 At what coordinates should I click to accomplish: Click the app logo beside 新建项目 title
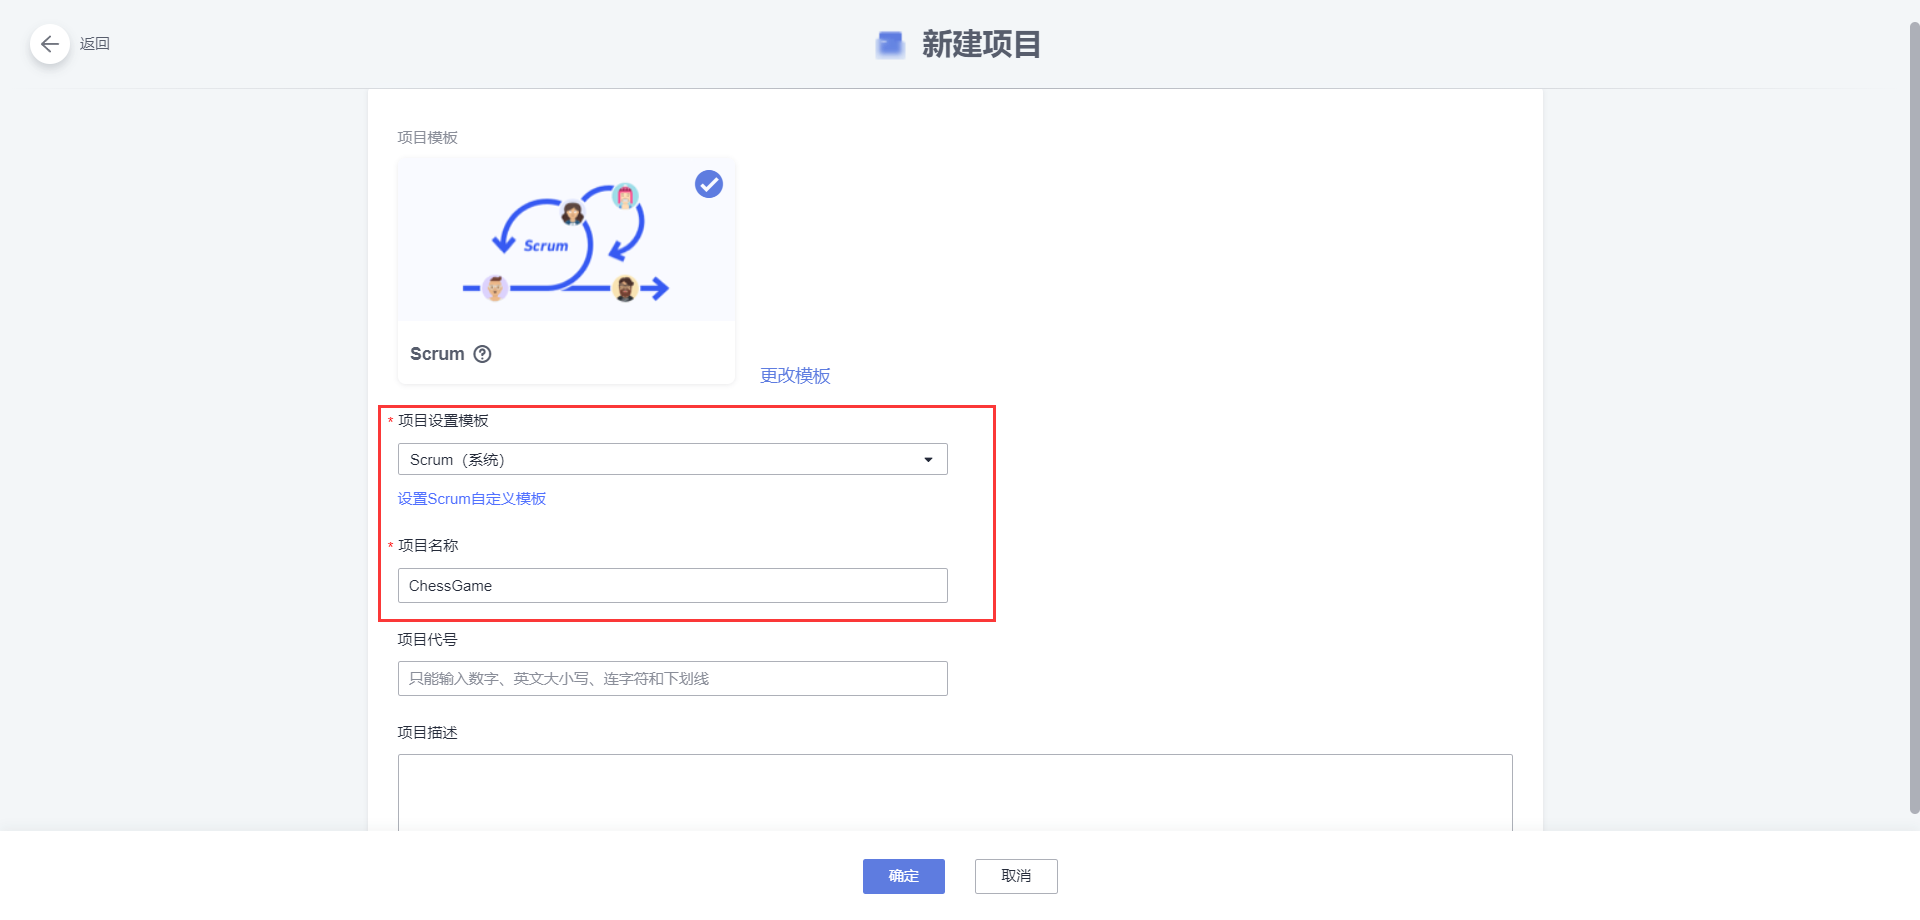(x=888, y=45)
